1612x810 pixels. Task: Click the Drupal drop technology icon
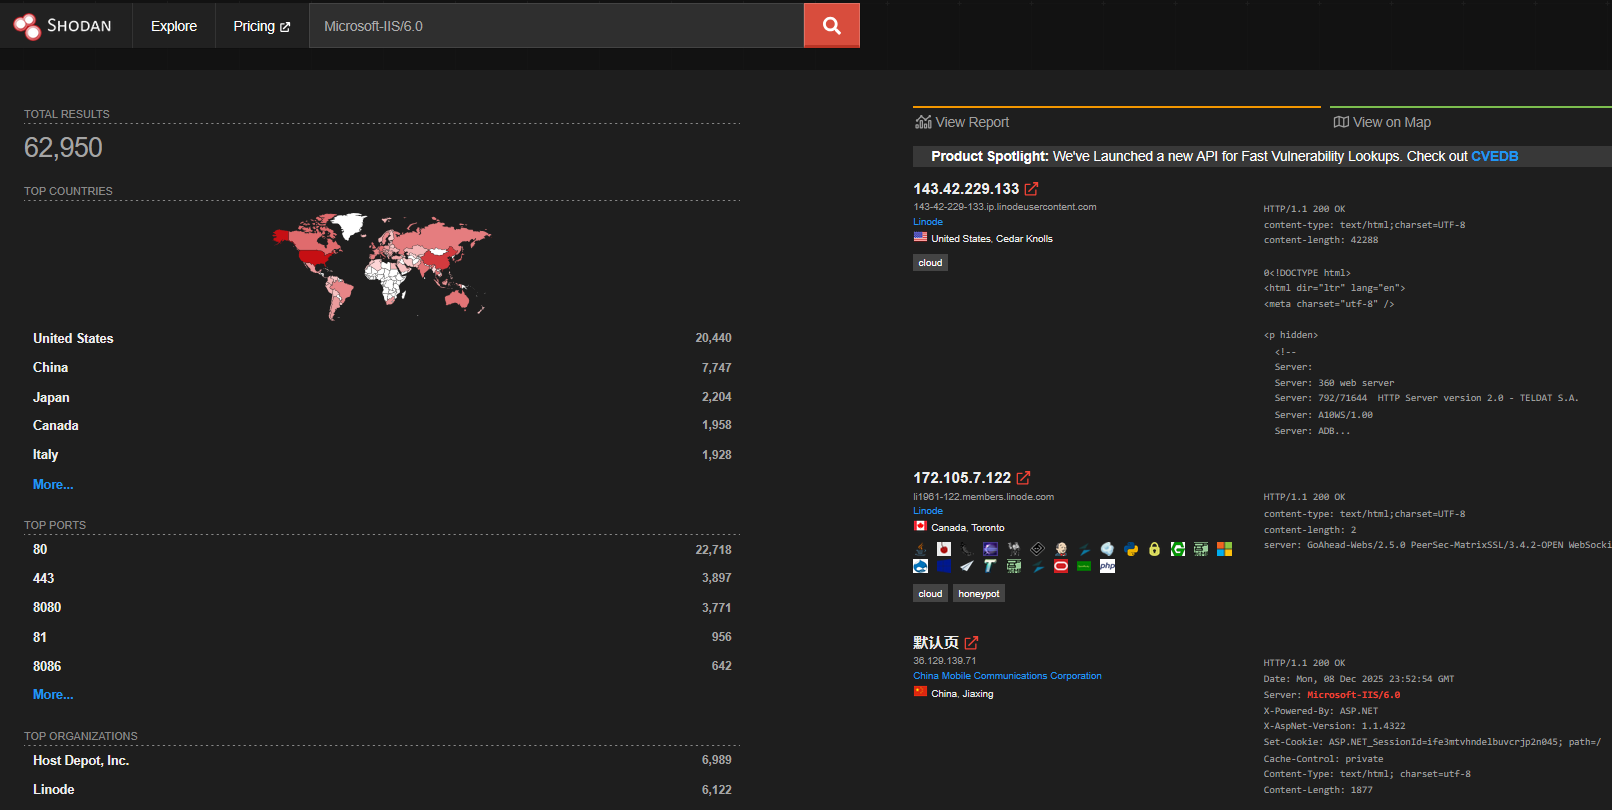point(920,566)
